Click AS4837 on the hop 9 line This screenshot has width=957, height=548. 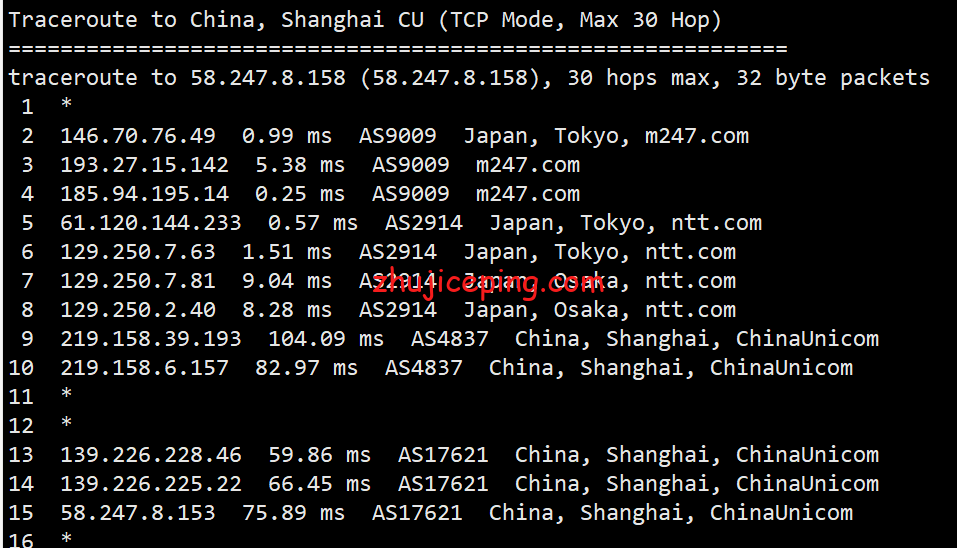450,339
